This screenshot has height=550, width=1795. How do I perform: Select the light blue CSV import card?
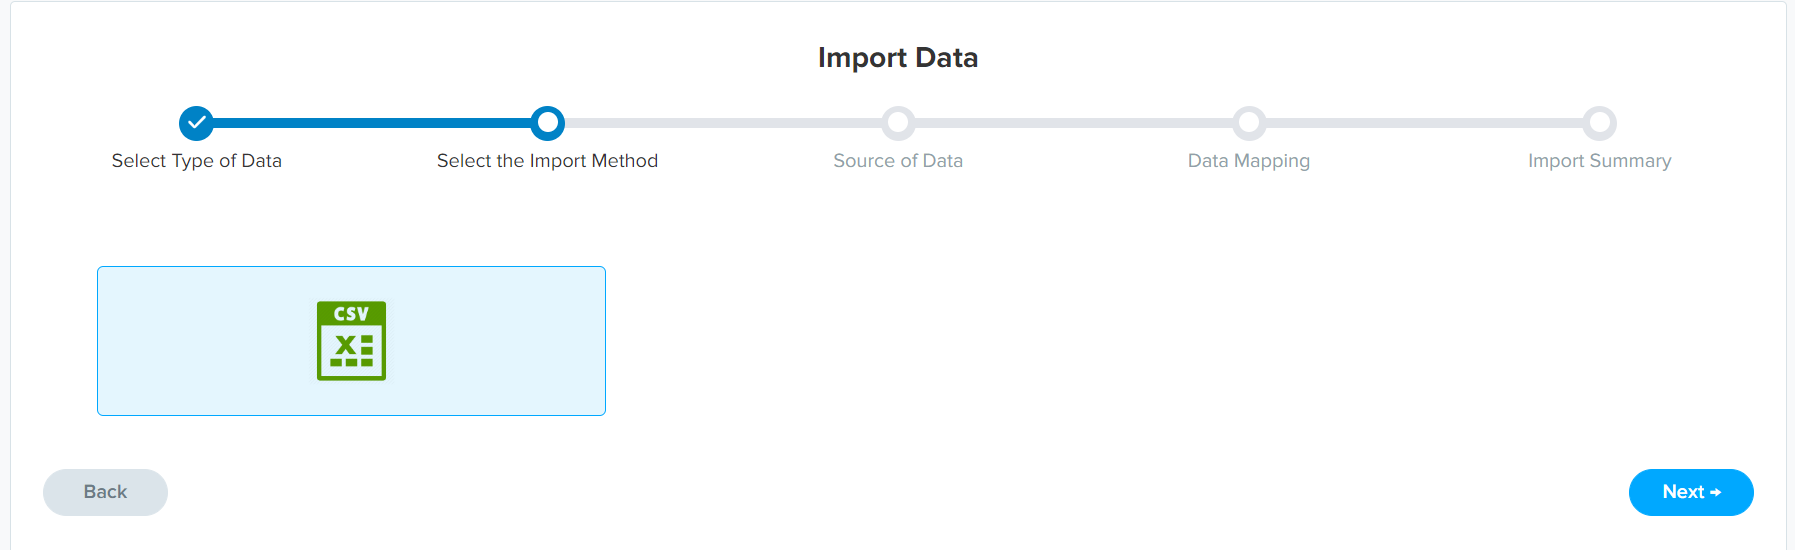click(351, 341)
